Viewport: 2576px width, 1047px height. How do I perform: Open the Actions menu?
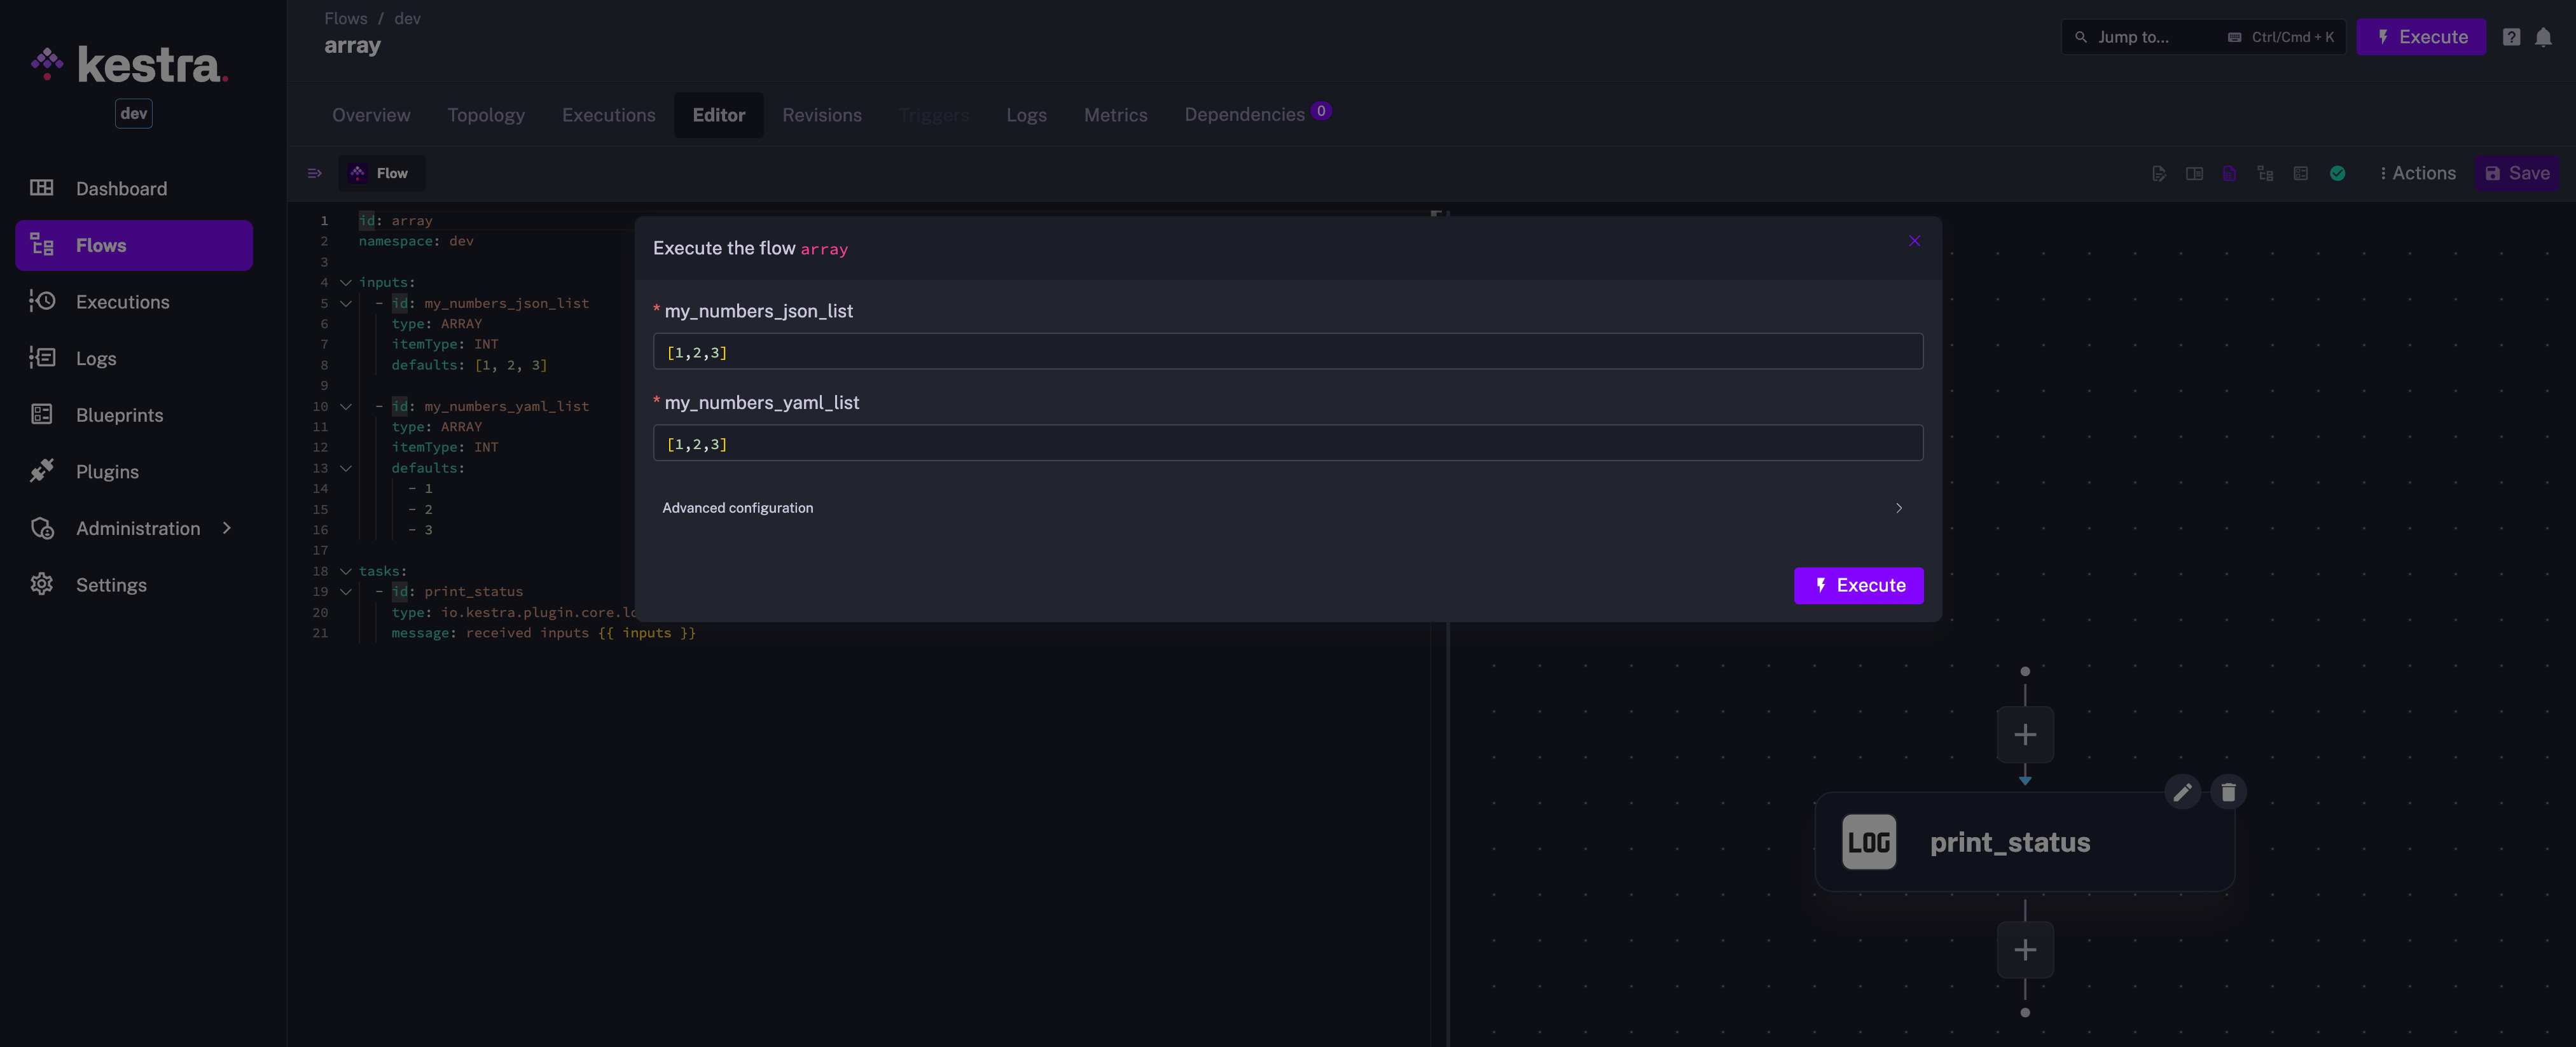point(2417,173)
